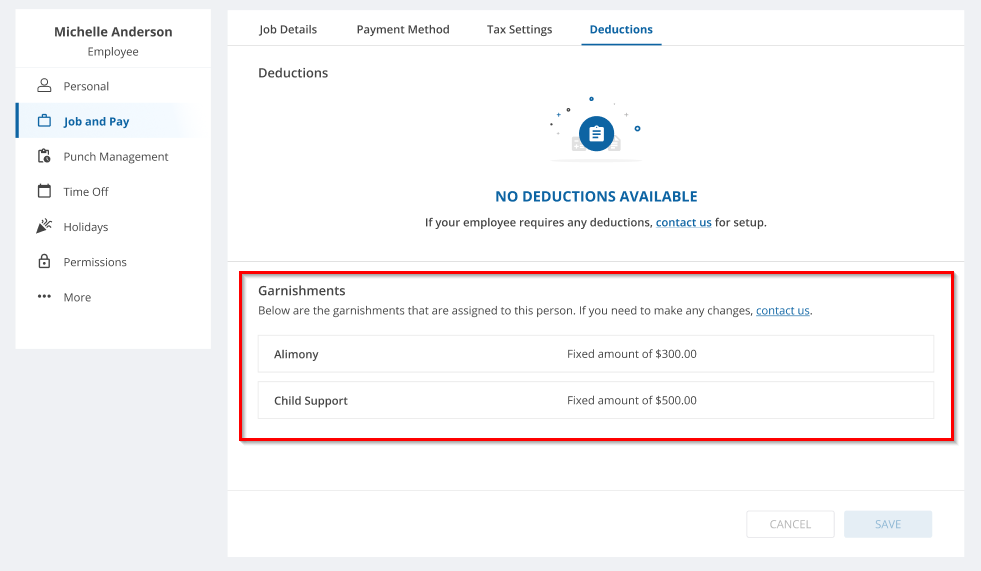This screenshot has width=981, height=571.
Task: Click the Job and Pay briefcase icon
Action: point(44,121)
